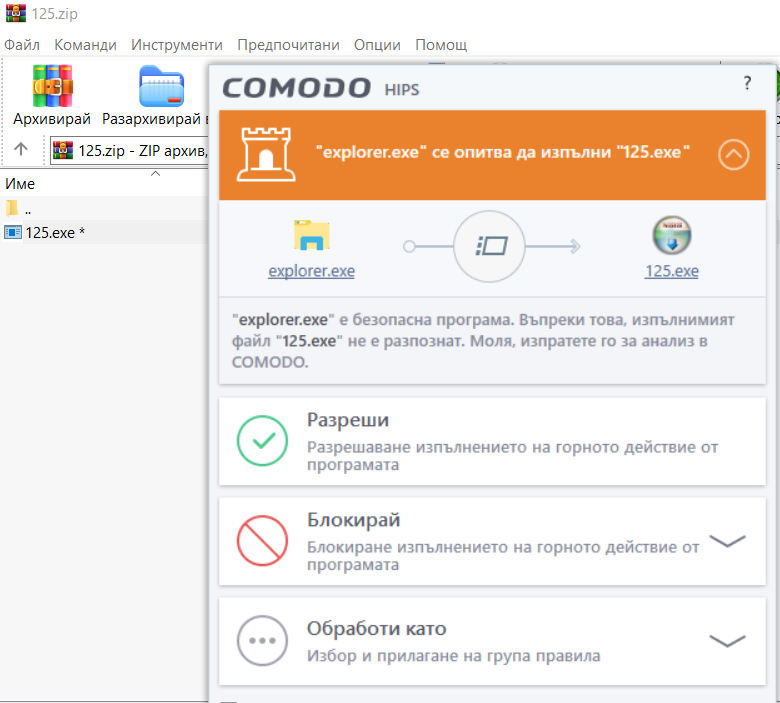Click the explorer.exe folder icon in the alert
Screen dimensions: 780x703
[311, 235]
